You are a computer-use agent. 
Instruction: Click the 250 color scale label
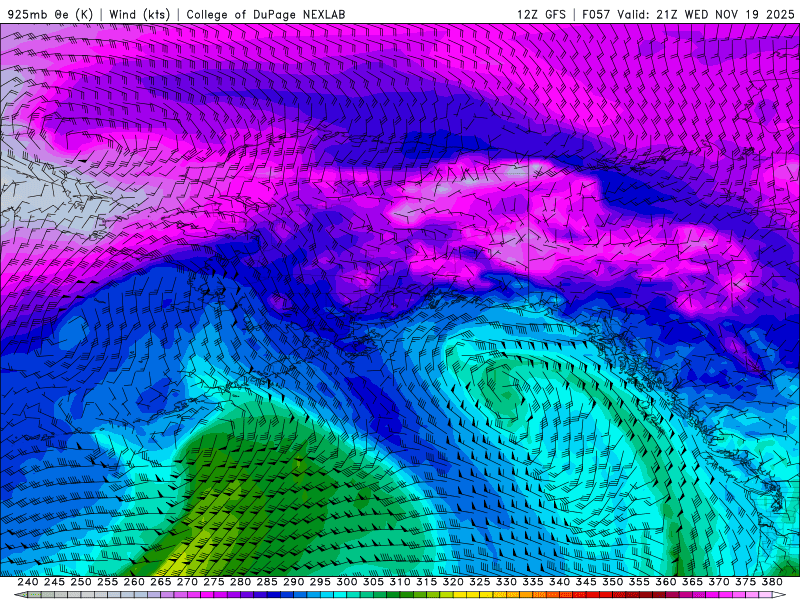(x=81, y=582)
